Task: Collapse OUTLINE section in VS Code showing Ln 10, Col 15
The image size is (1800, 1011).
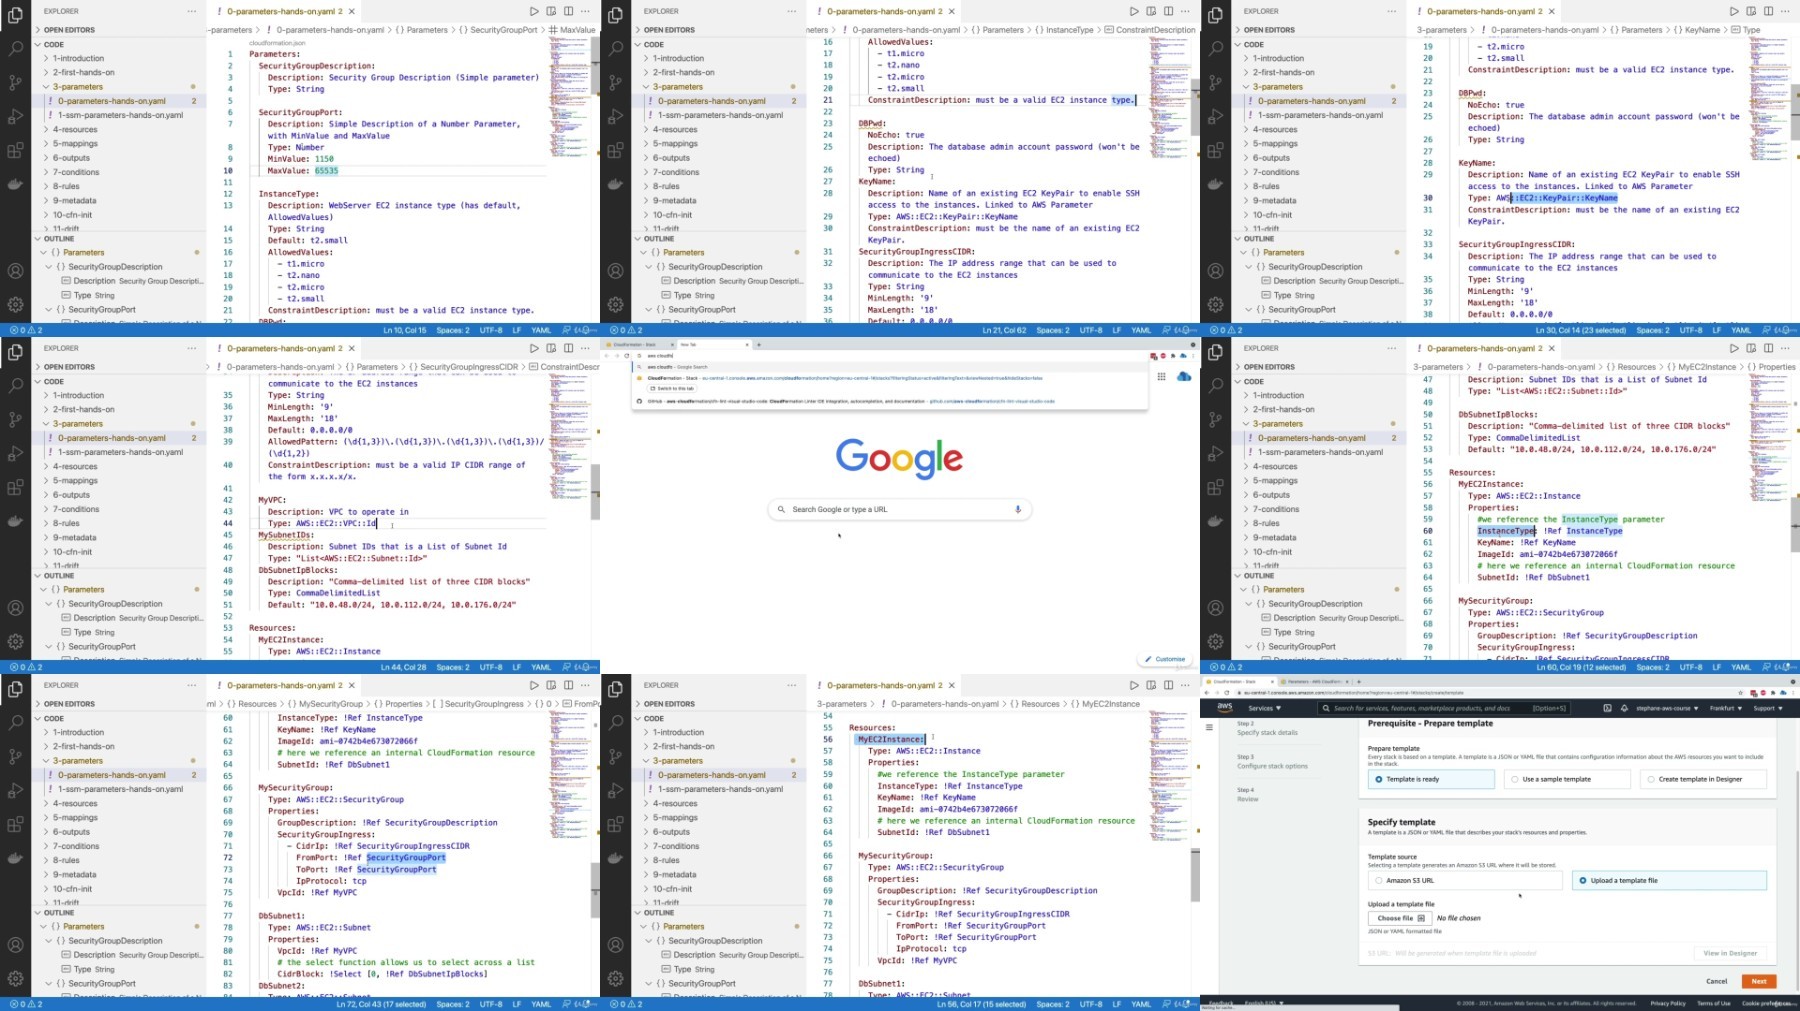Action: pyautogui.click(x=118, y=239)
